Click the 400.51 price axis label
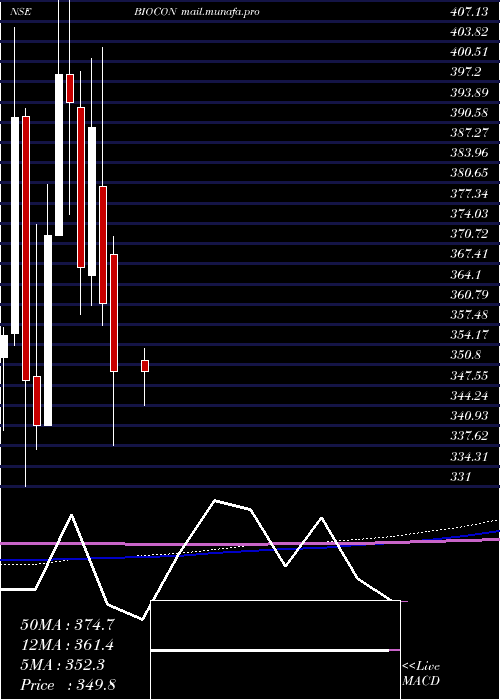The height and width of the screenshot is (700, 500). (469, 52)
